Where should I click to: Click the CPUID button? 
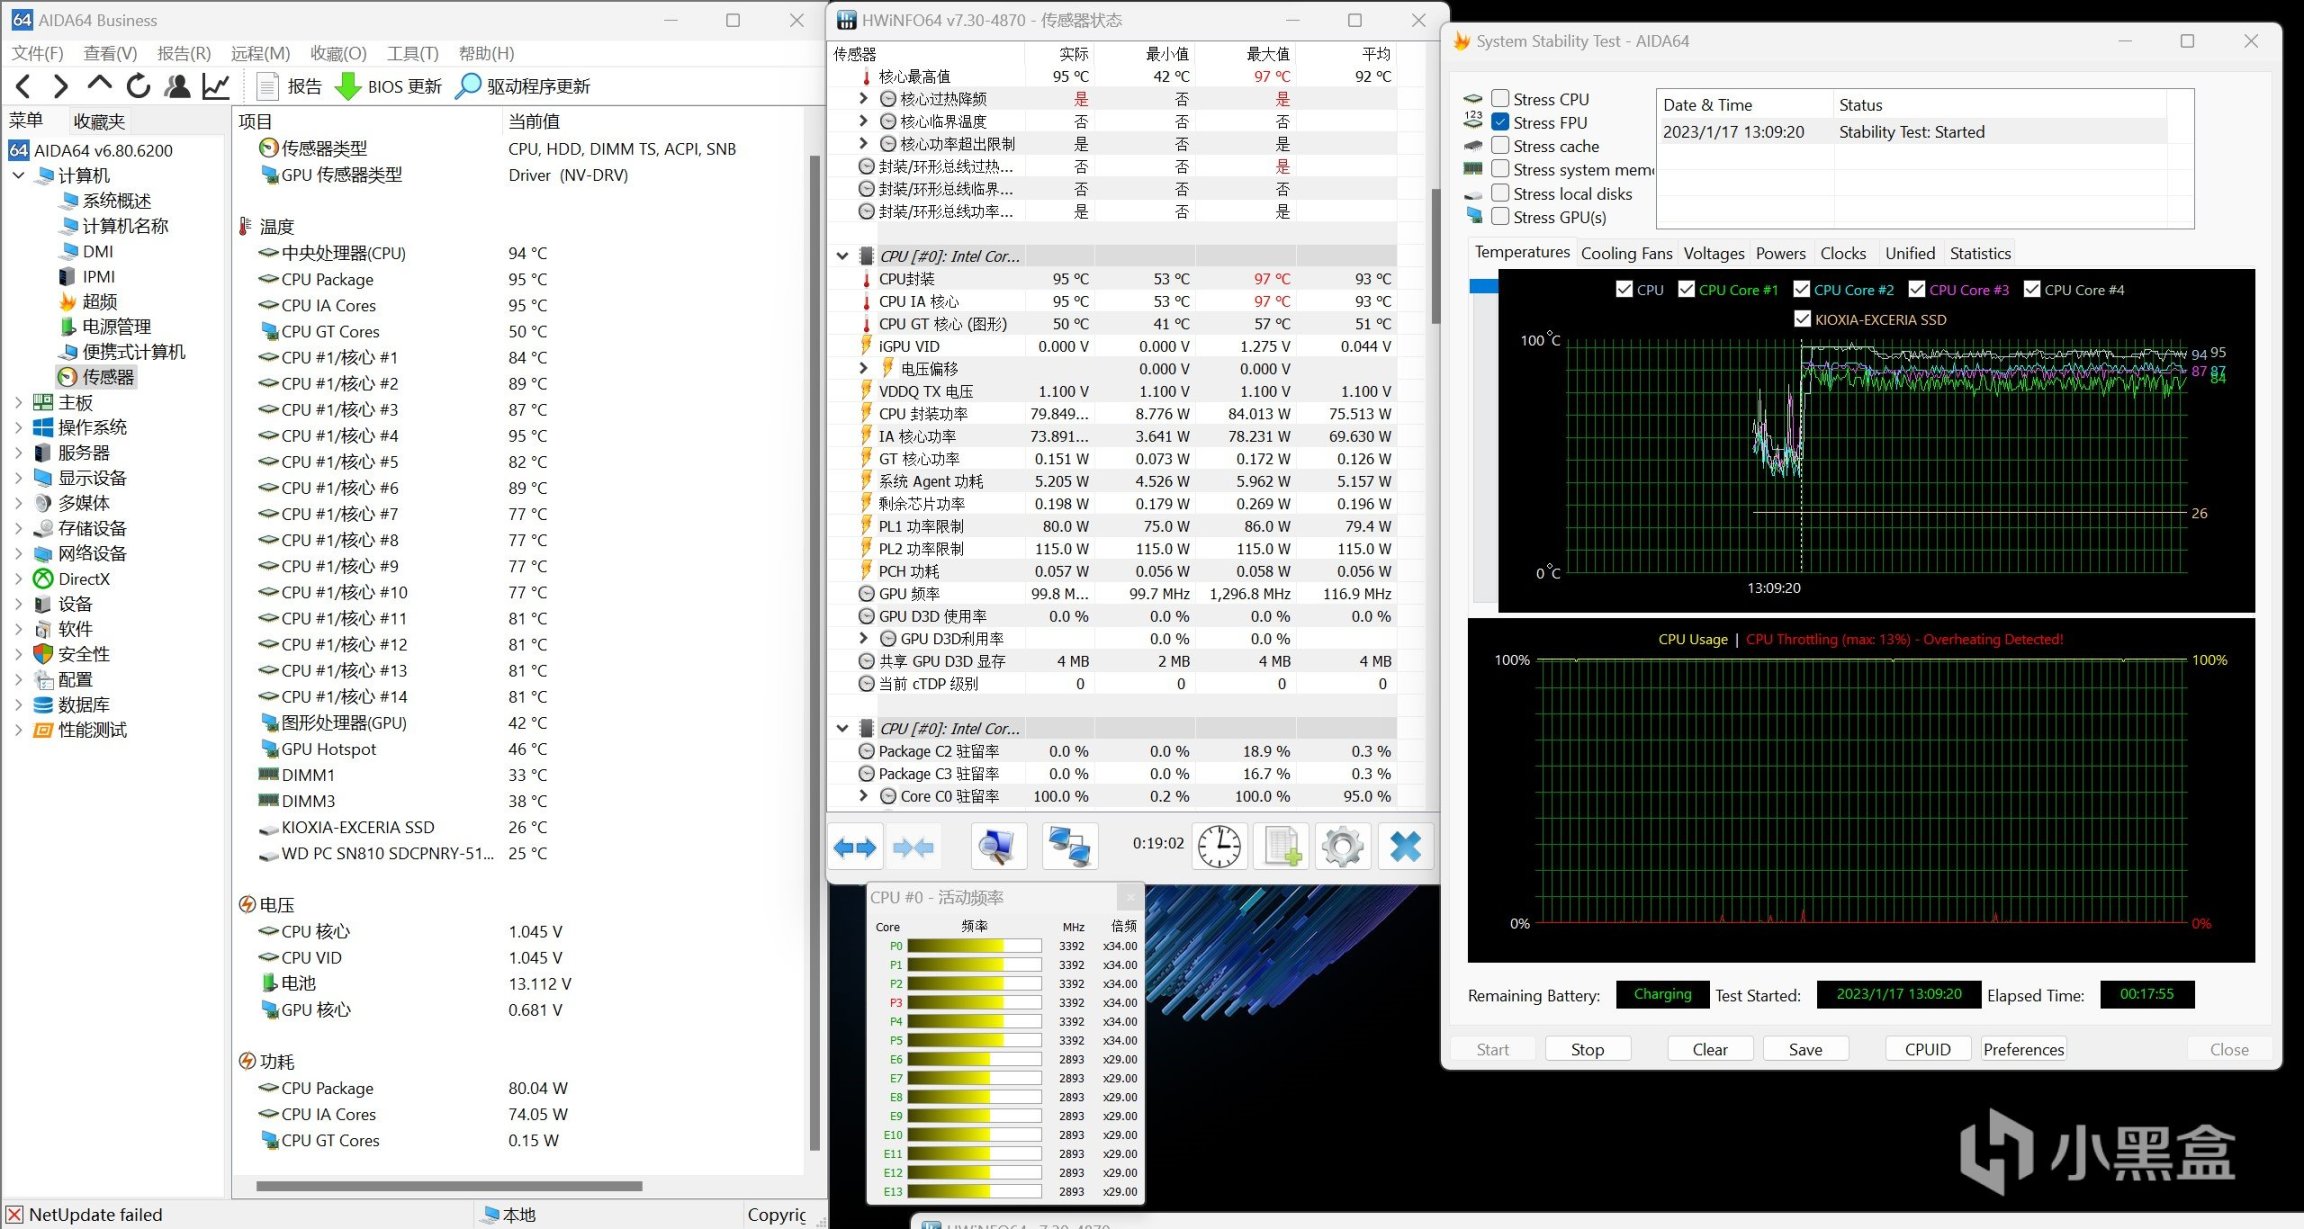coord(1927,1049)
